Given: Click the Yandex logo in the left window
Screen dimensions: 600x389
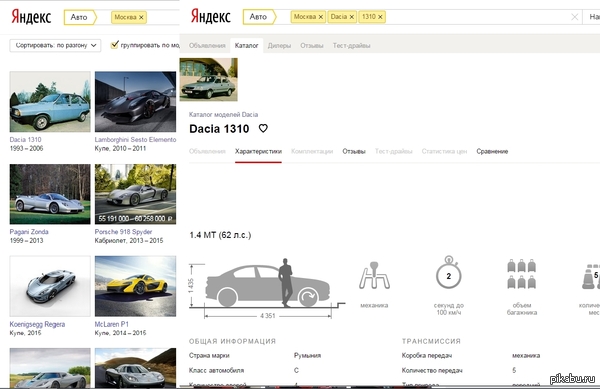Looking at the screenshot, I should 31,17.
